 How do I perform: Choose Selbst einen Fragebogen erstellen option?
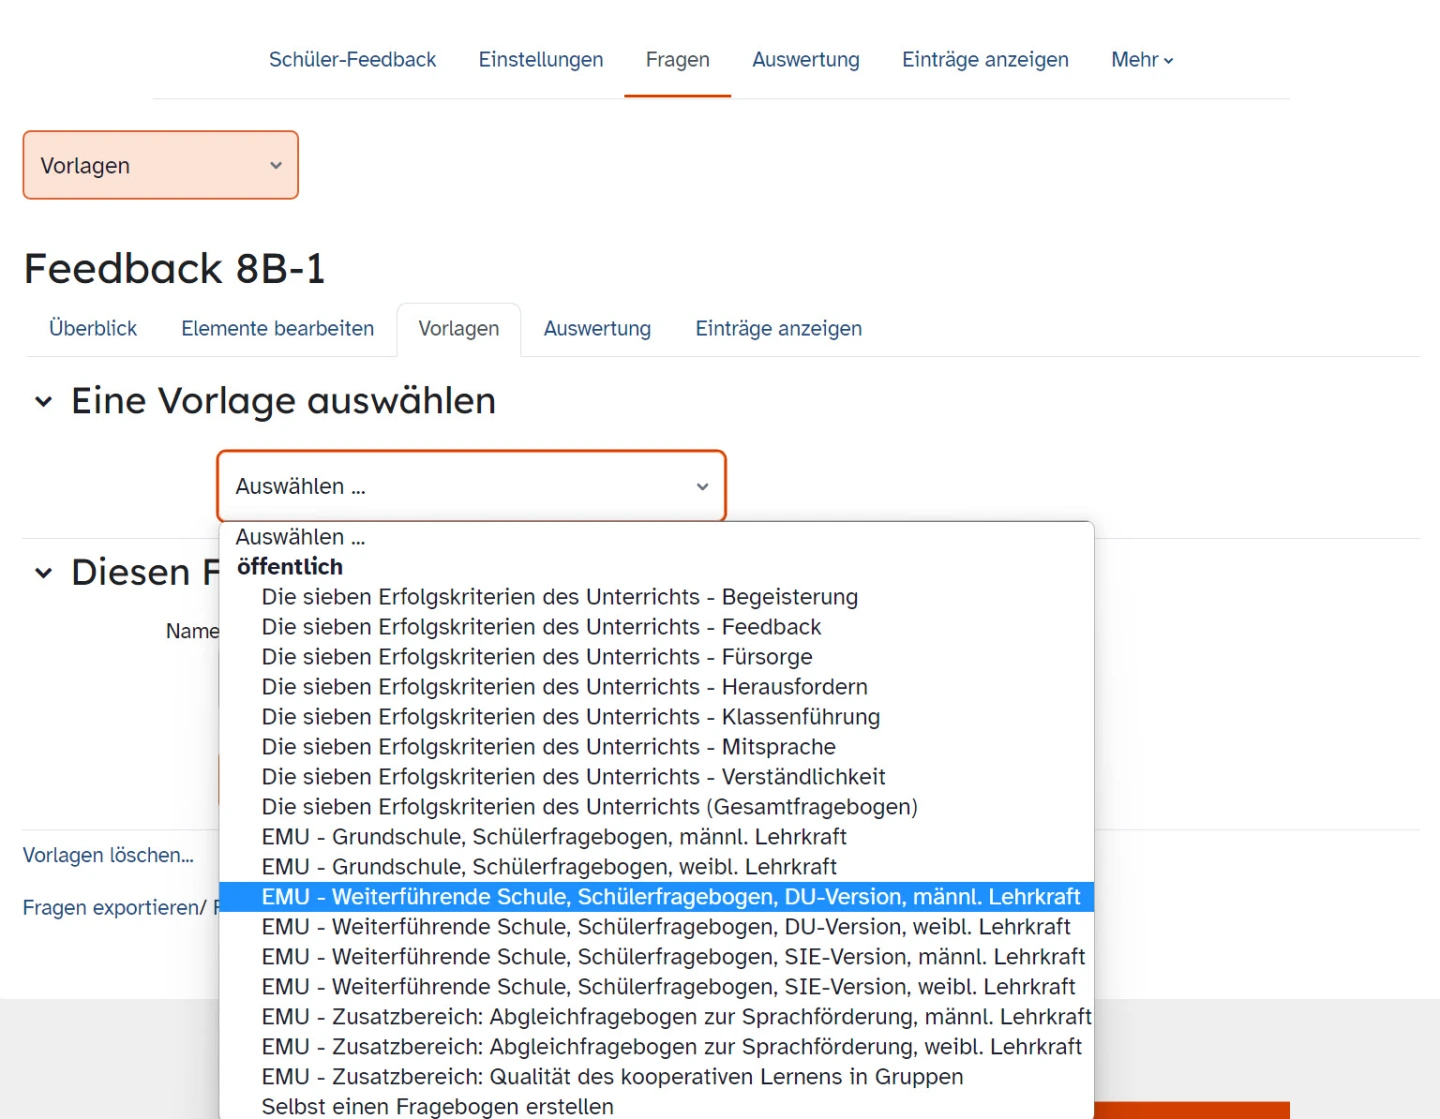pos(437,1106)
